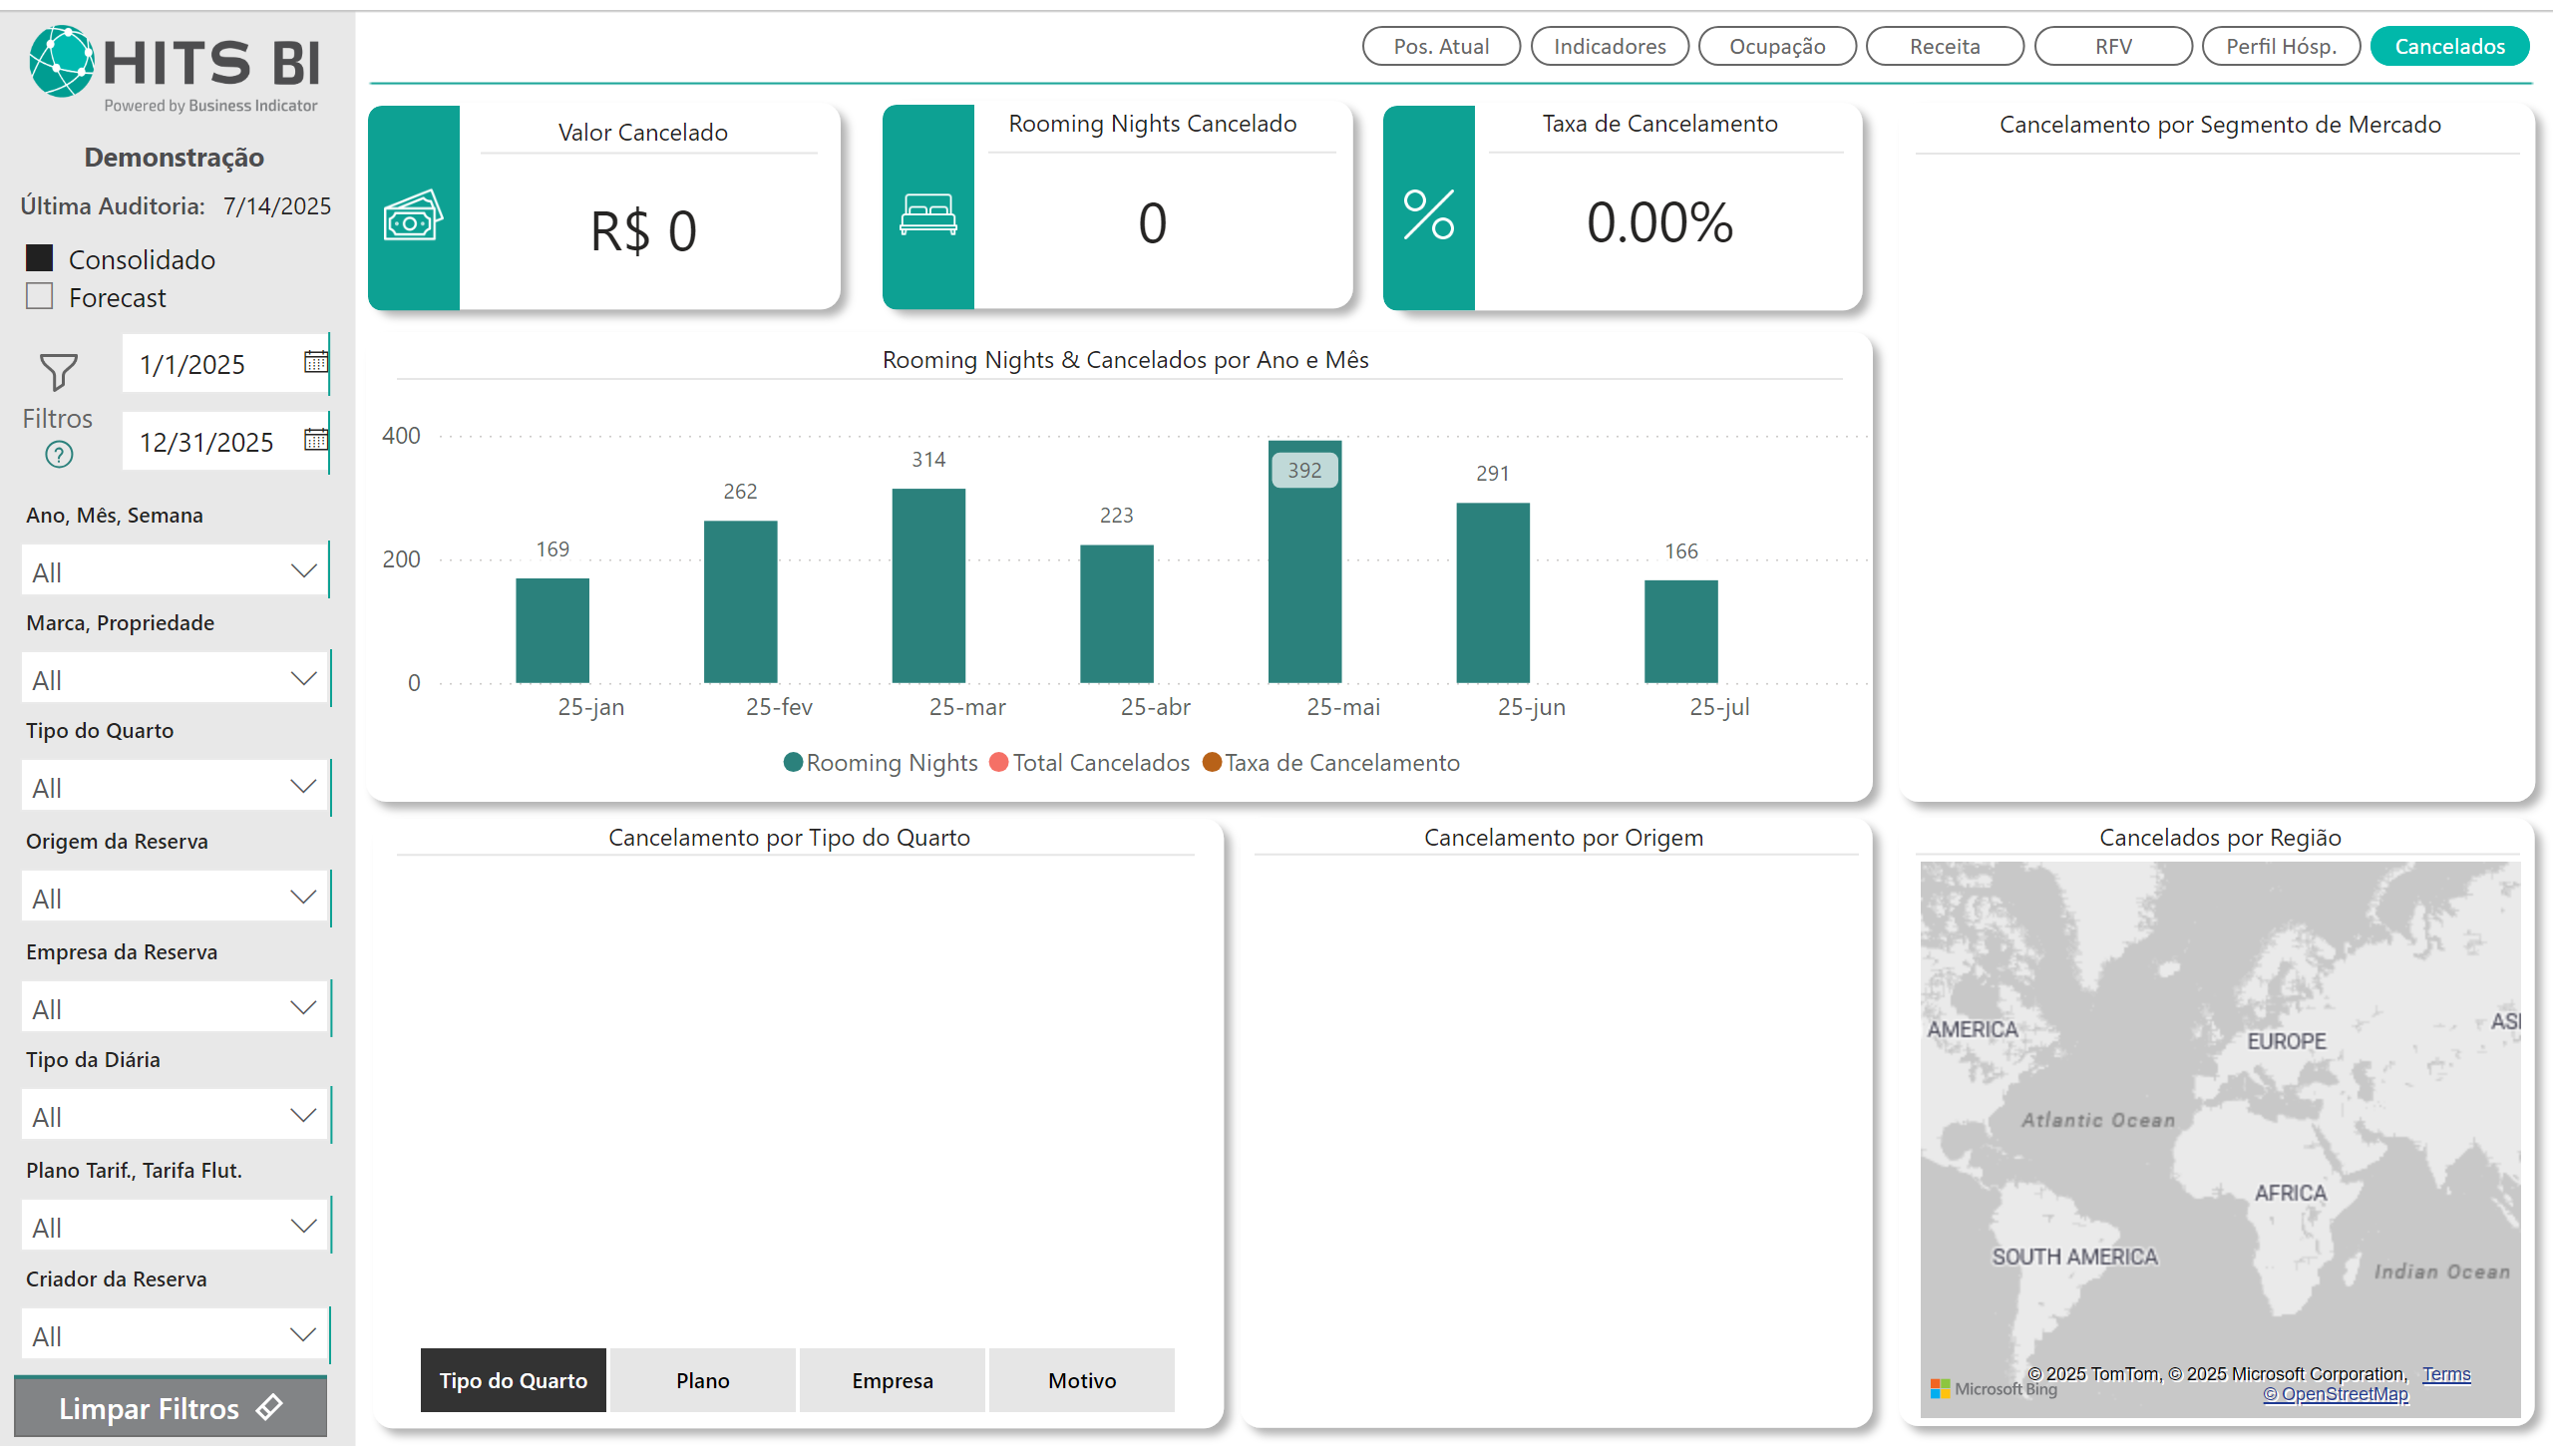Go to the Perfil Hósp. tab

tap(2280, 46)
